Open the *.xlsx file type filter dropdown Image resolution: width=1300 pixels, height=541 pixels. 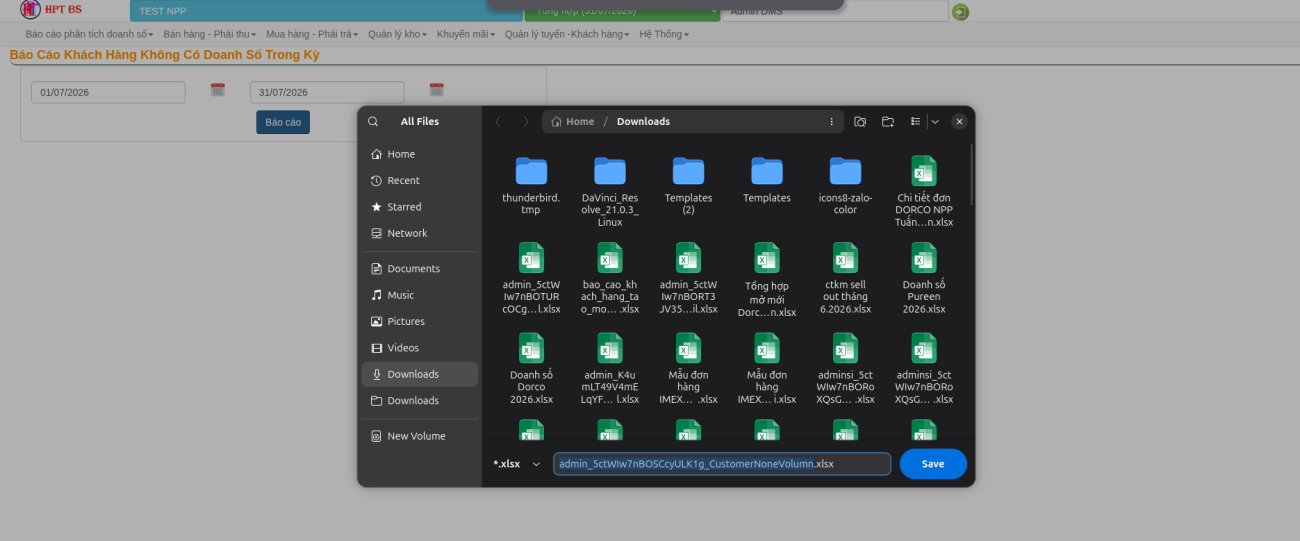517,464
